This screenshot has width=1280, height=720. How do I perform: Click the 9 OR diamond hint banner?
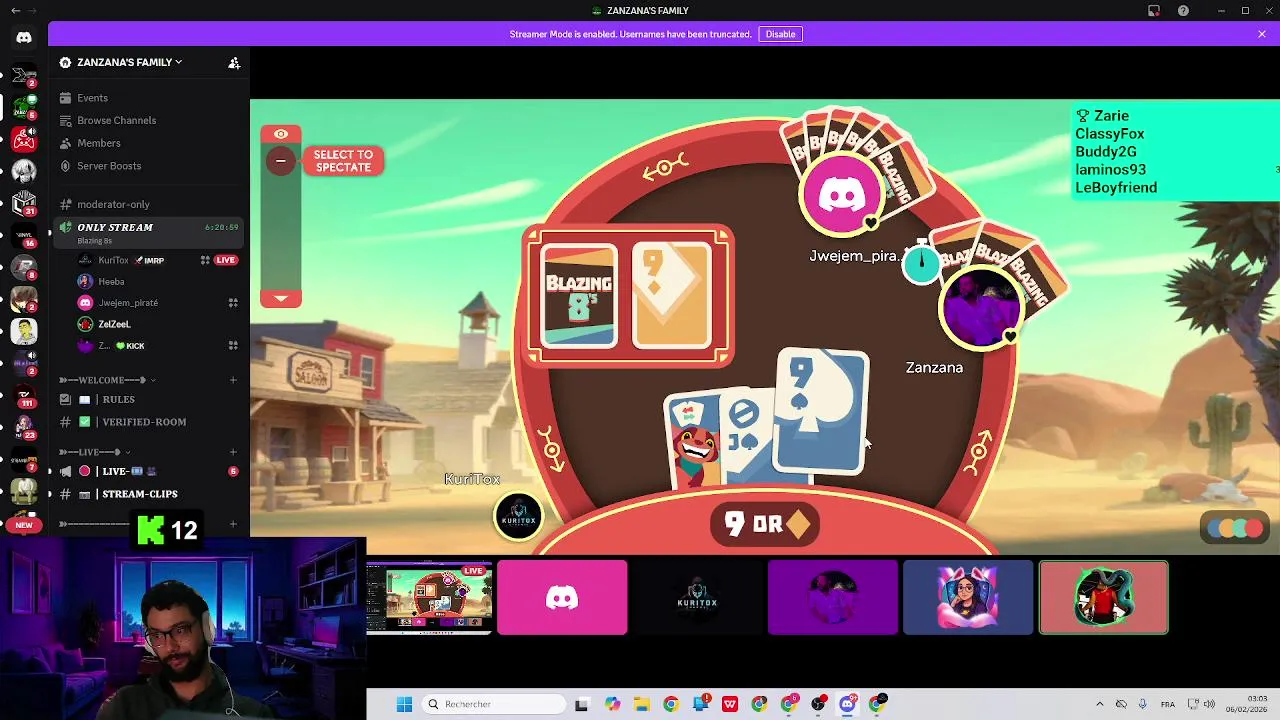click(x=765, y=524)
